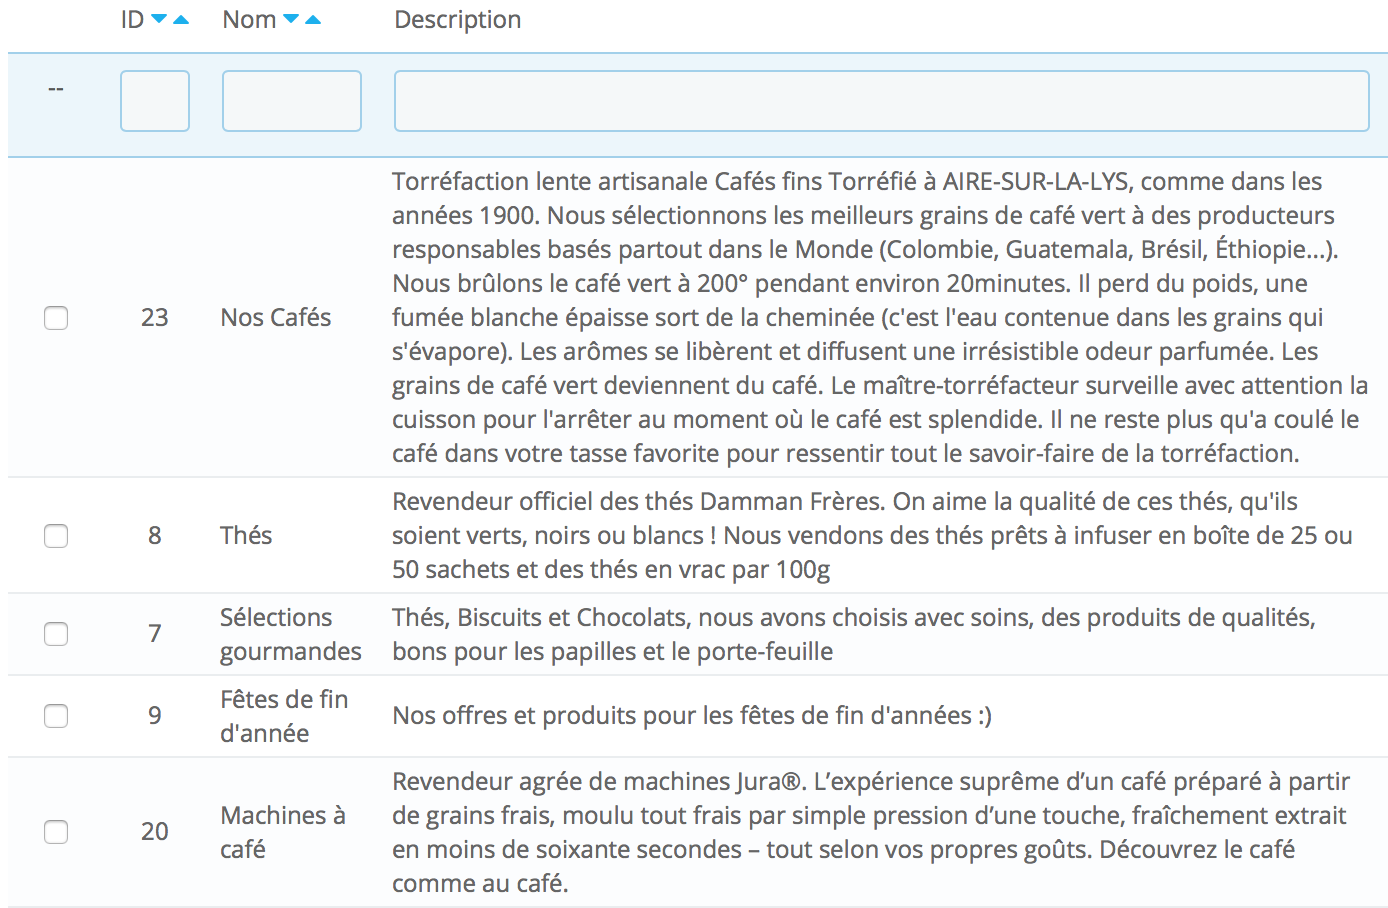Tick the checkbox for Nos Cafés row
The image size is (1388, 908).
pos(56,318)
